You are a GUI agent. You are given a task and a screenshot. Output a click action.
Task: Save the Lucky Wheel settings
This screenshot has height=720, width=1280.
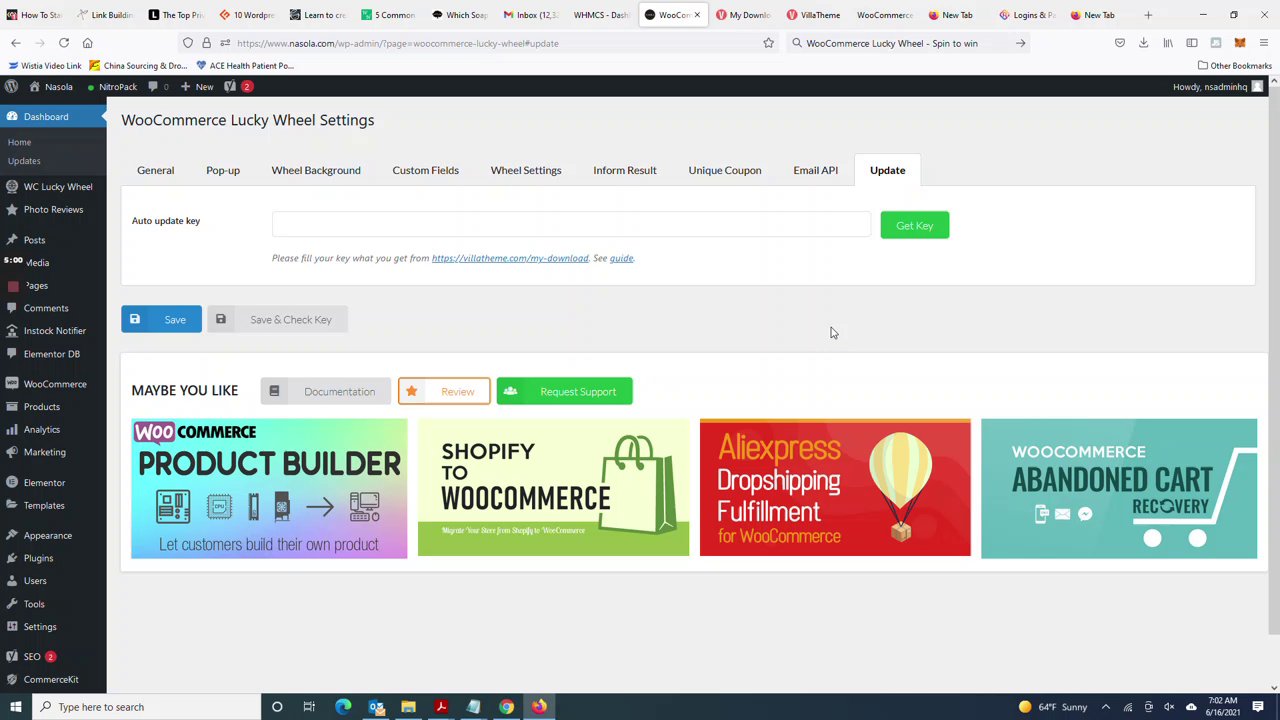click(x=161, y=320)
